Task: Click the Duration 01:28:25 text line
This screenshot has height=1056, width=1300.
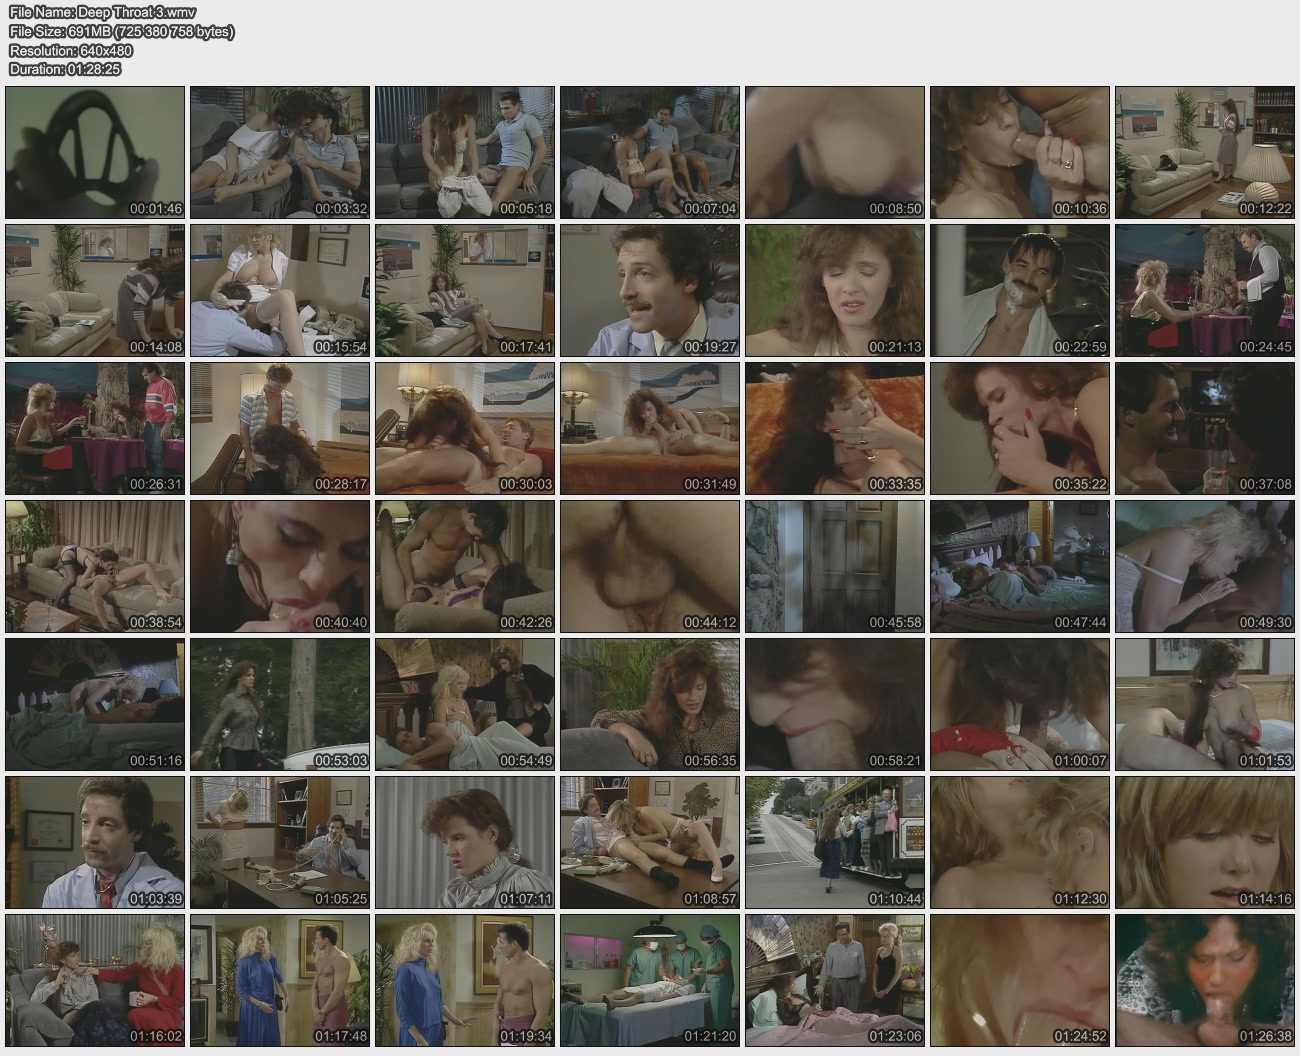Action: tap(65, 70)
